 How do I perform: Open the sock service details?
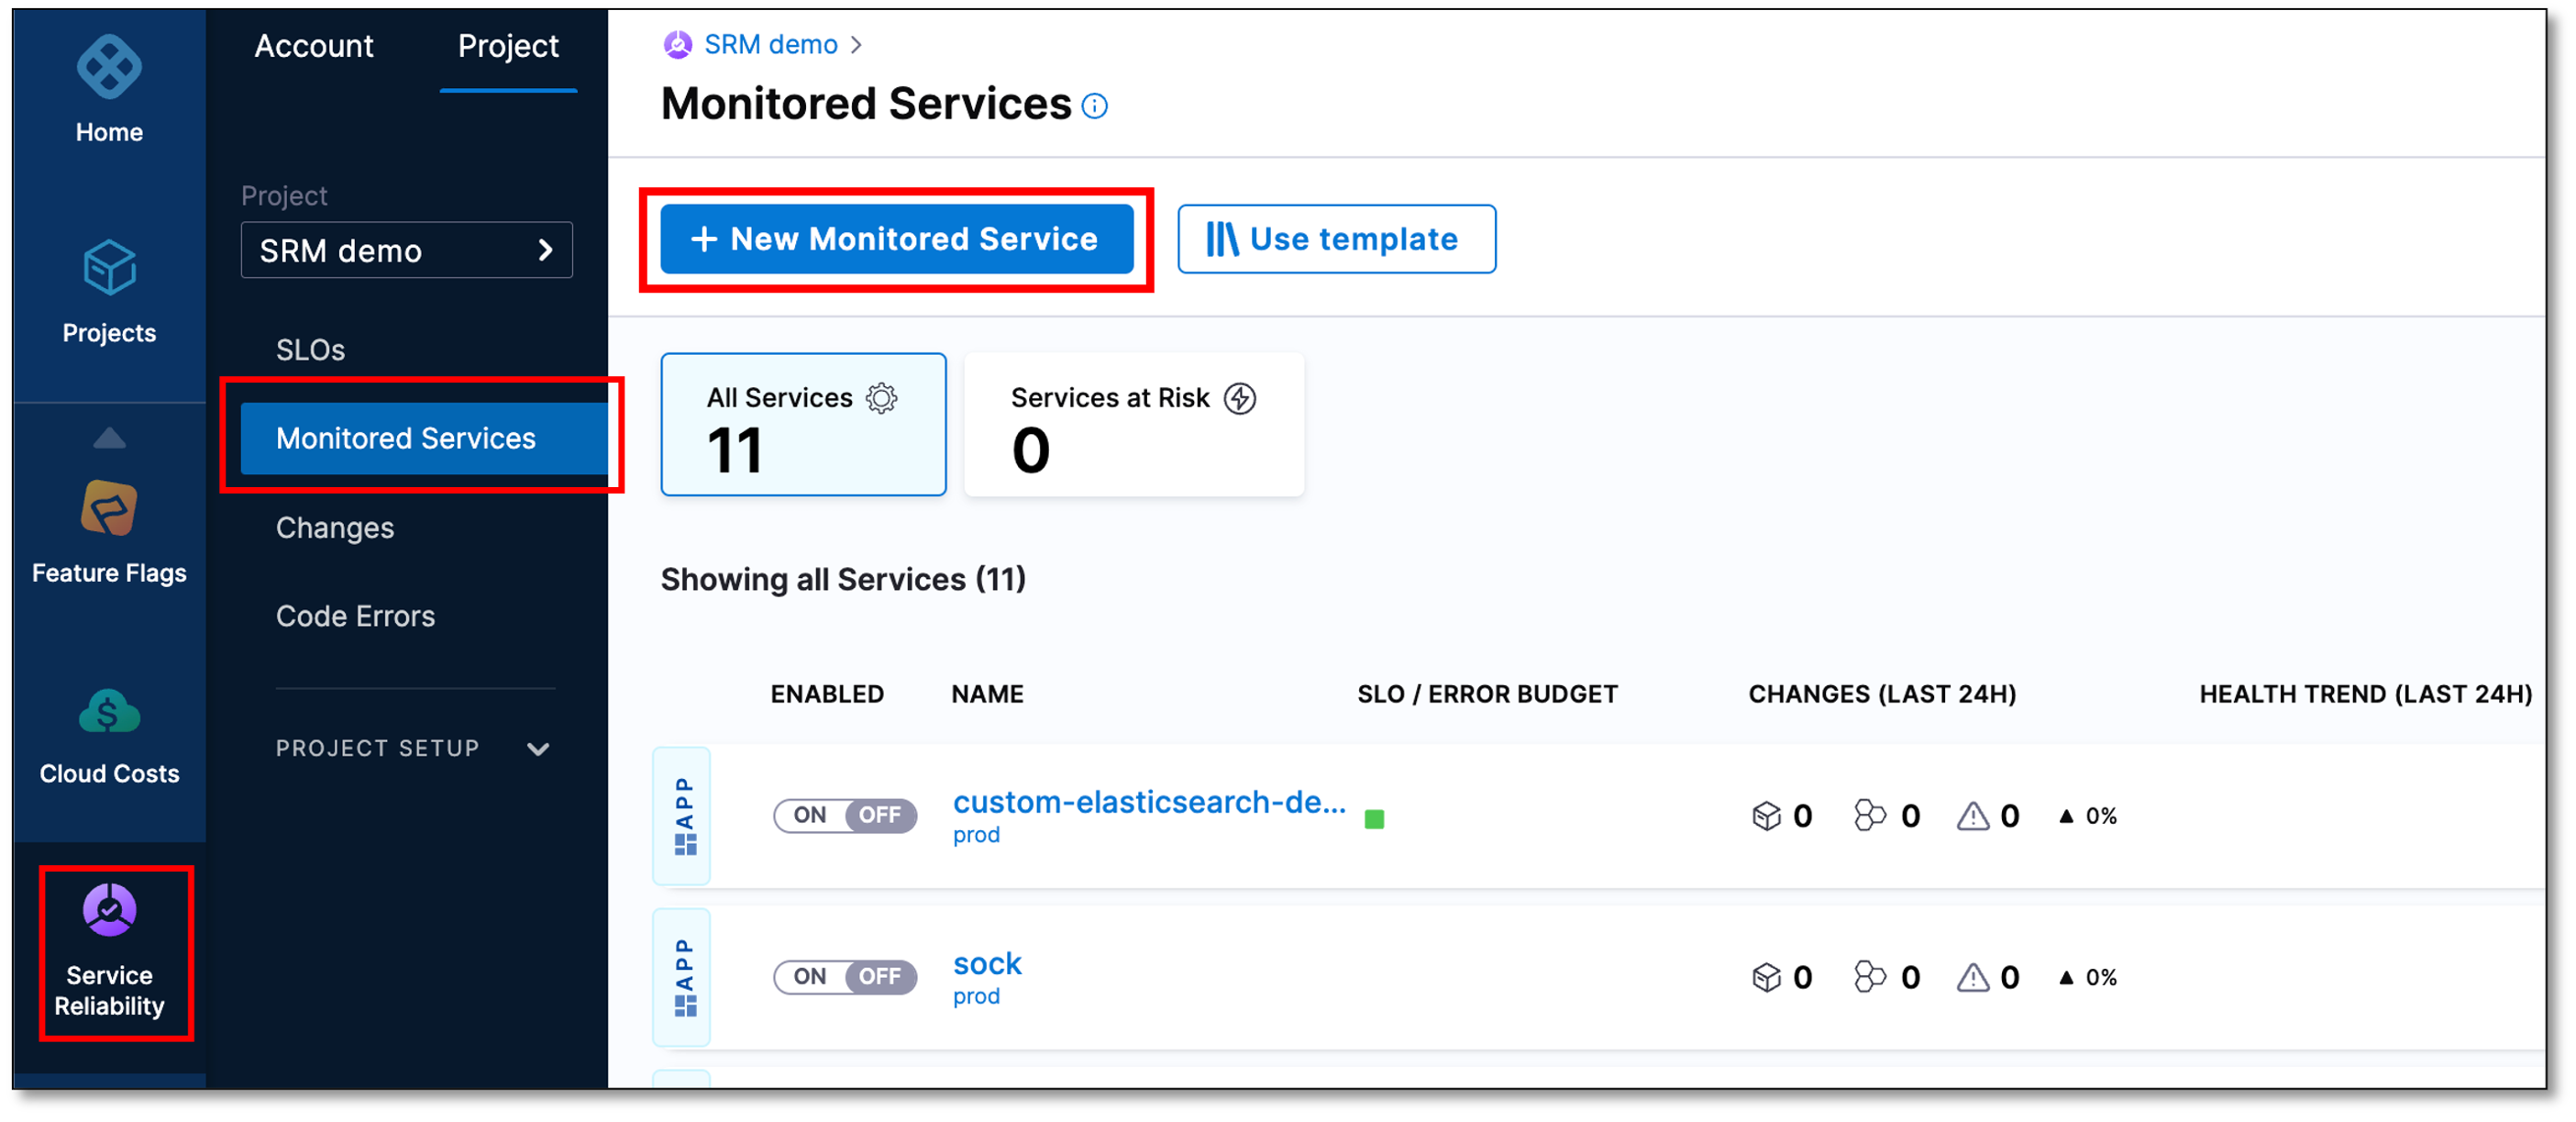986,963
